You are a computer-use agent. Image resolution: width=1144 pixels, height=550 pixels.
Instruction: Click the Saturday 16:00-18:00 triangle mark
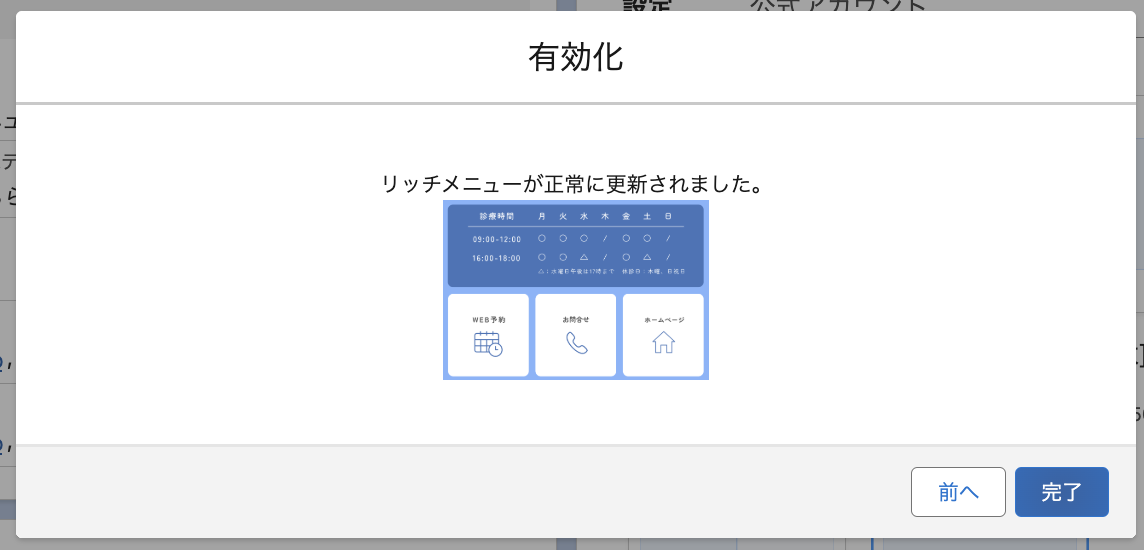click(x=647, y=258)
